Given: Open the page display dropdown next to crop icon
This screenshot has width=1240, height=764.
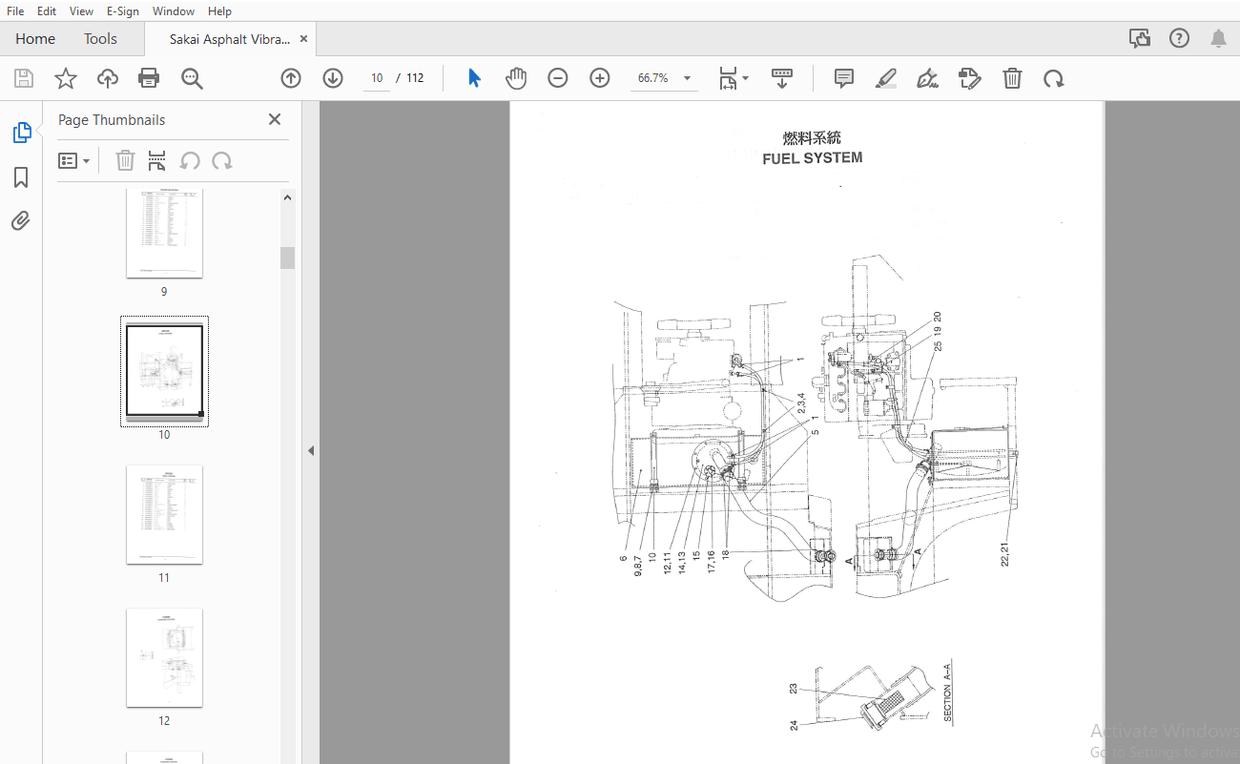Looking at the screenshot, I should click(x=744, y=78).
